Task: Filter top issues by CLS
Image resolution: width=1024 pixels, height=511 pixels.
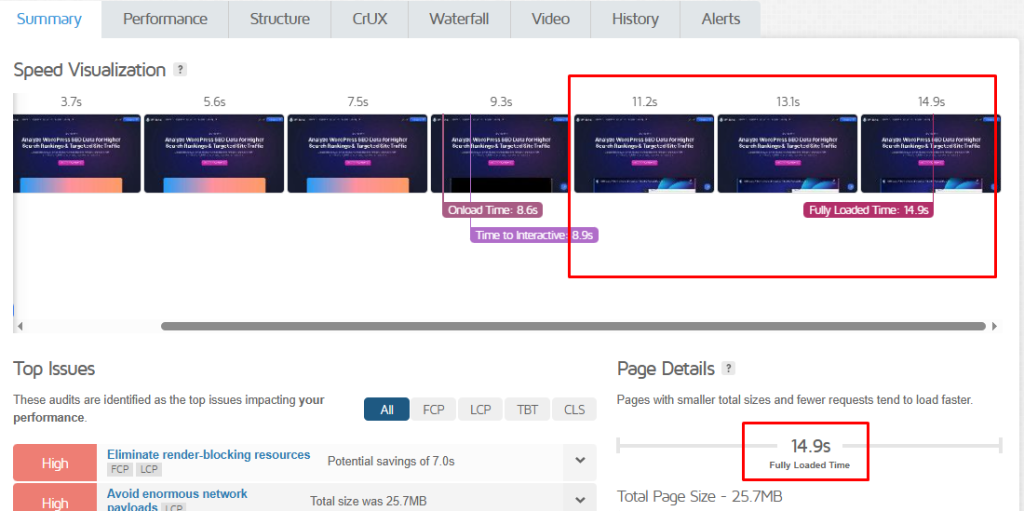Action: click(x=575, y=410)
